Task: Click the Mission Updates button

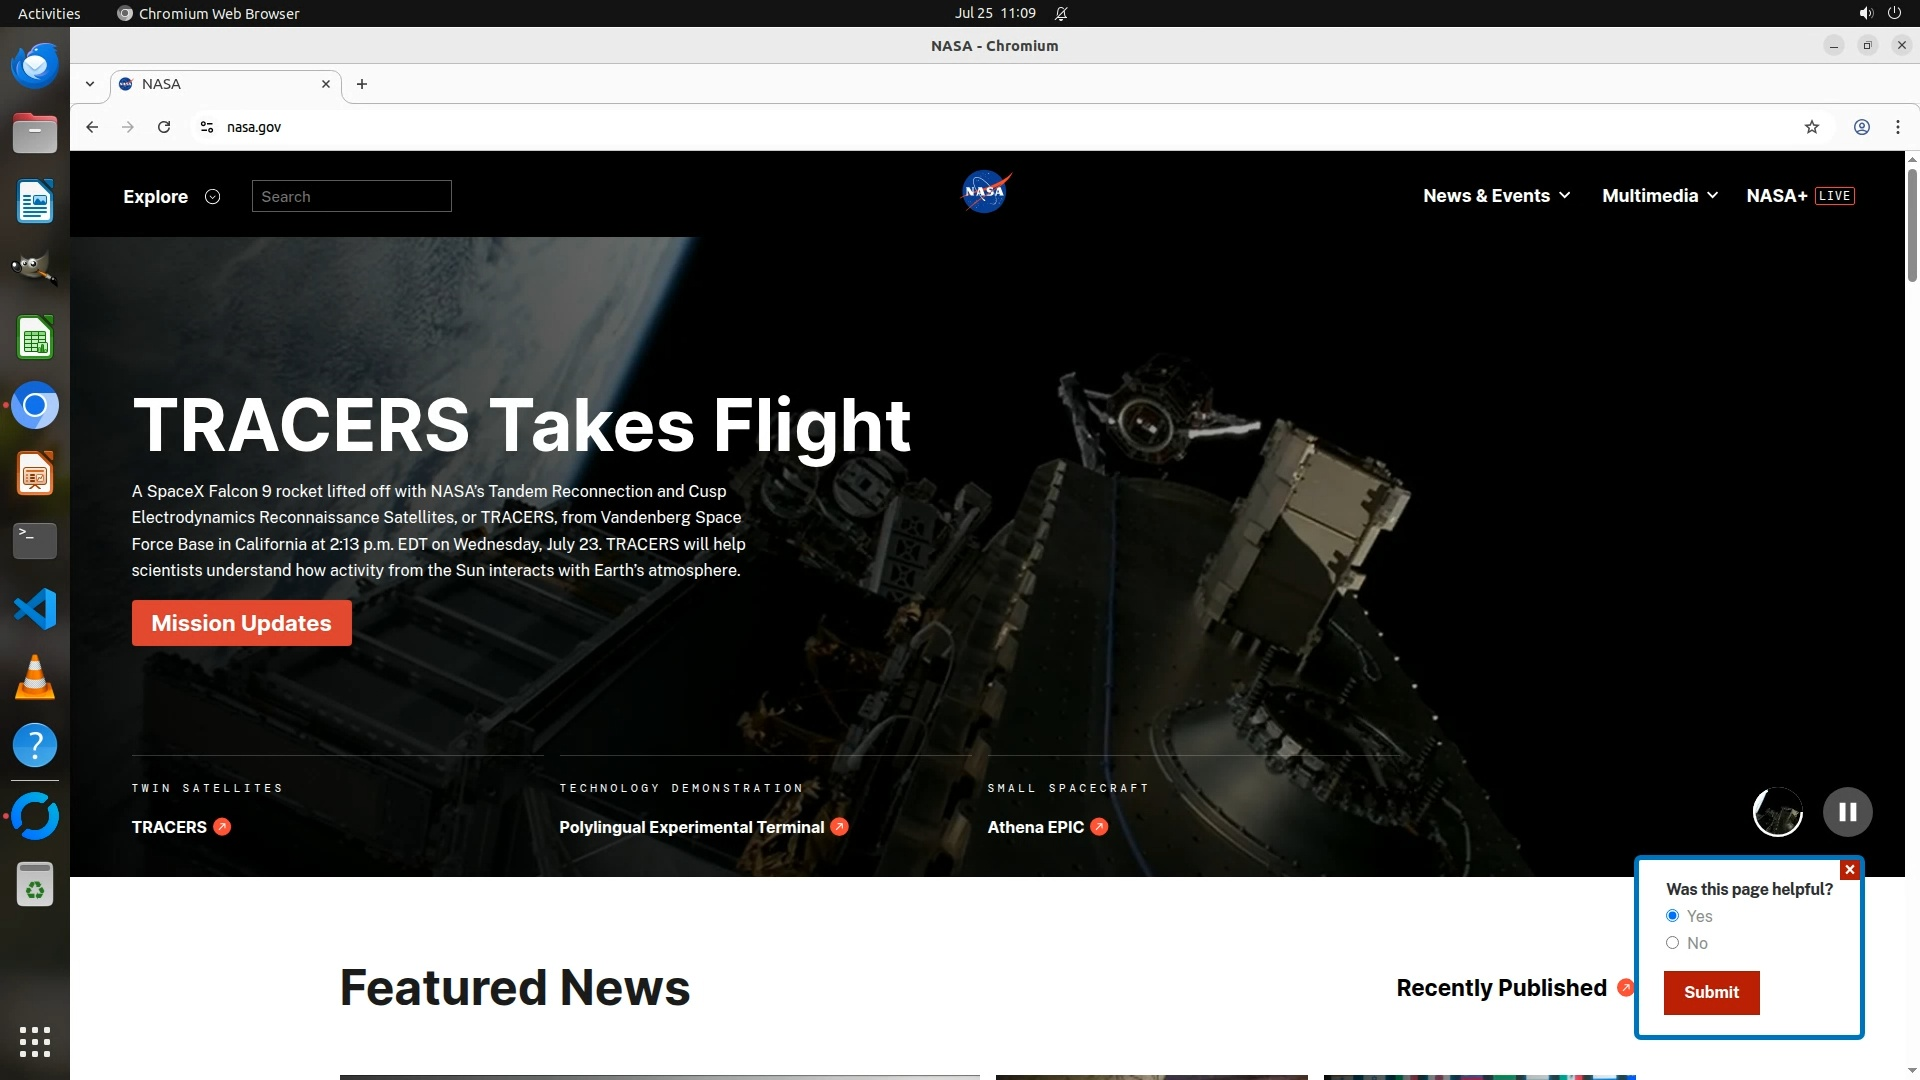Action: (241, 623)
